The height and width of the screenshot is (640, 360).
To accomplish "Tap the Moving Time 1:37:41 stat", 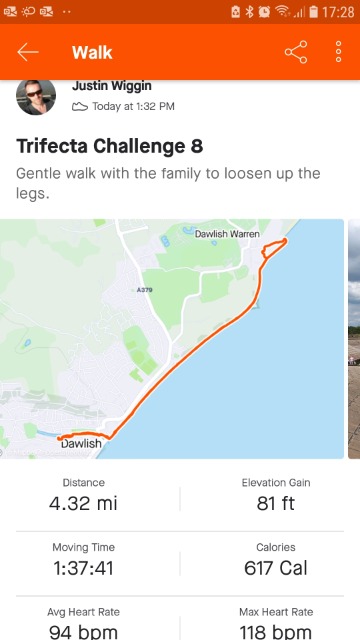I will tap(83, 560).
